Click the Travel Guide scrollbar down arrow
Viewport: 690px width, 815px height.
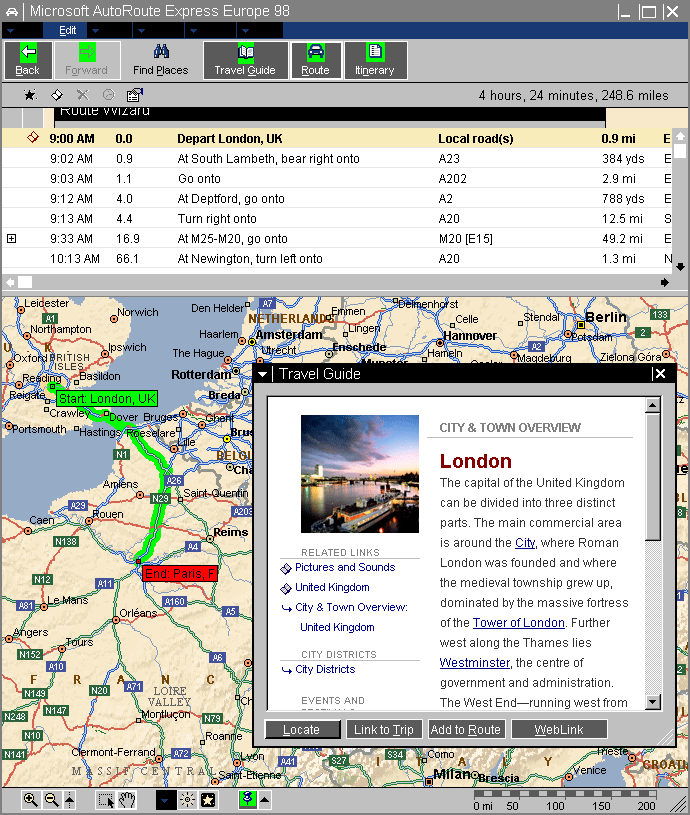pos(653,702)
